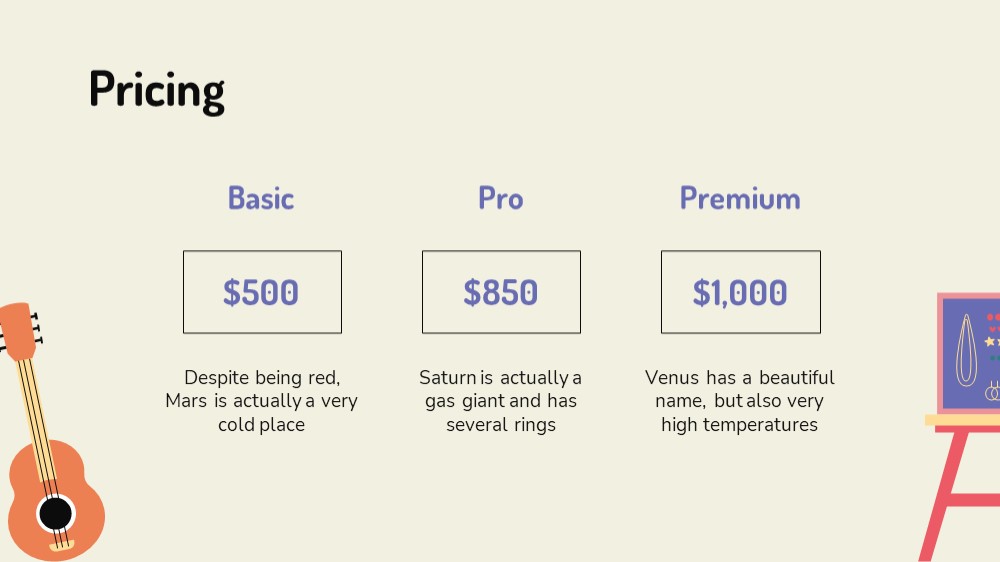
Task: Select the black guitar sound hole
Action: (x=55, y=514)
